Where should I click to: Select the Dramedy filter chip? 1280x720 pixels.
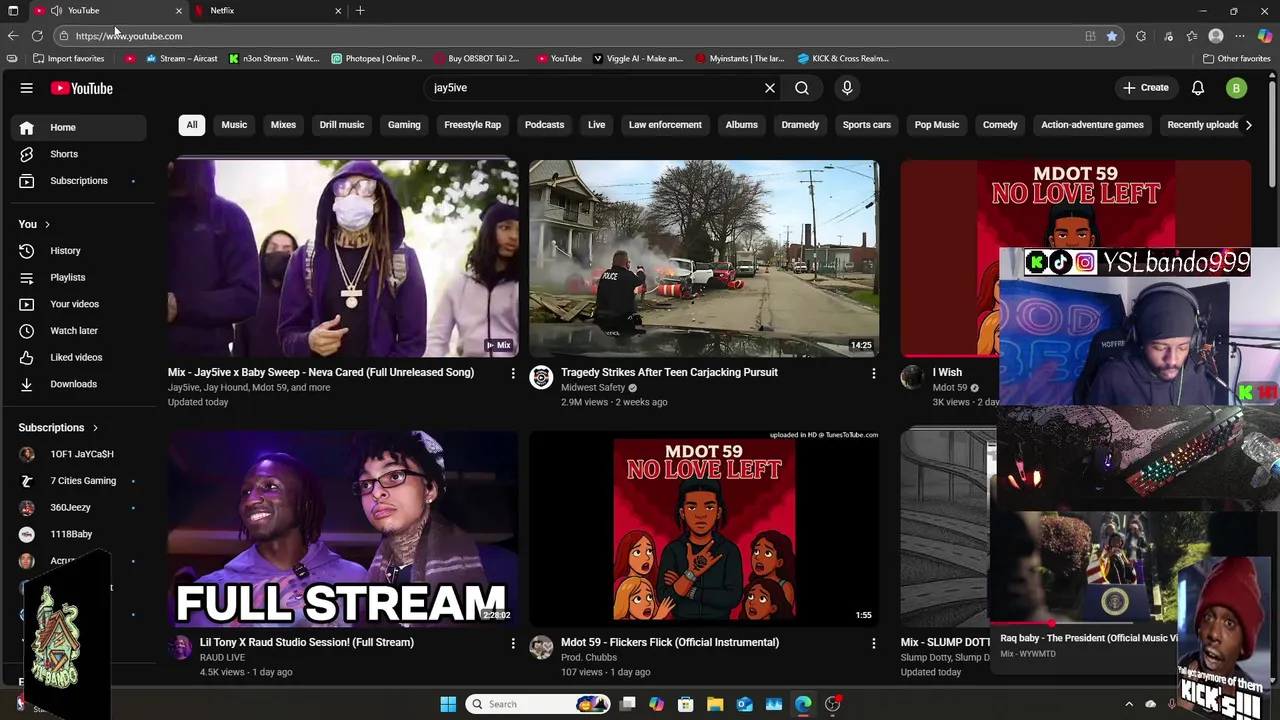(800, 125)
